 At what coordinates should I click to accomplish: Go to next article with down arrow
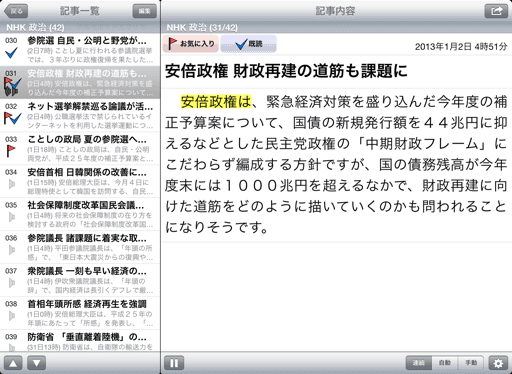36,363
